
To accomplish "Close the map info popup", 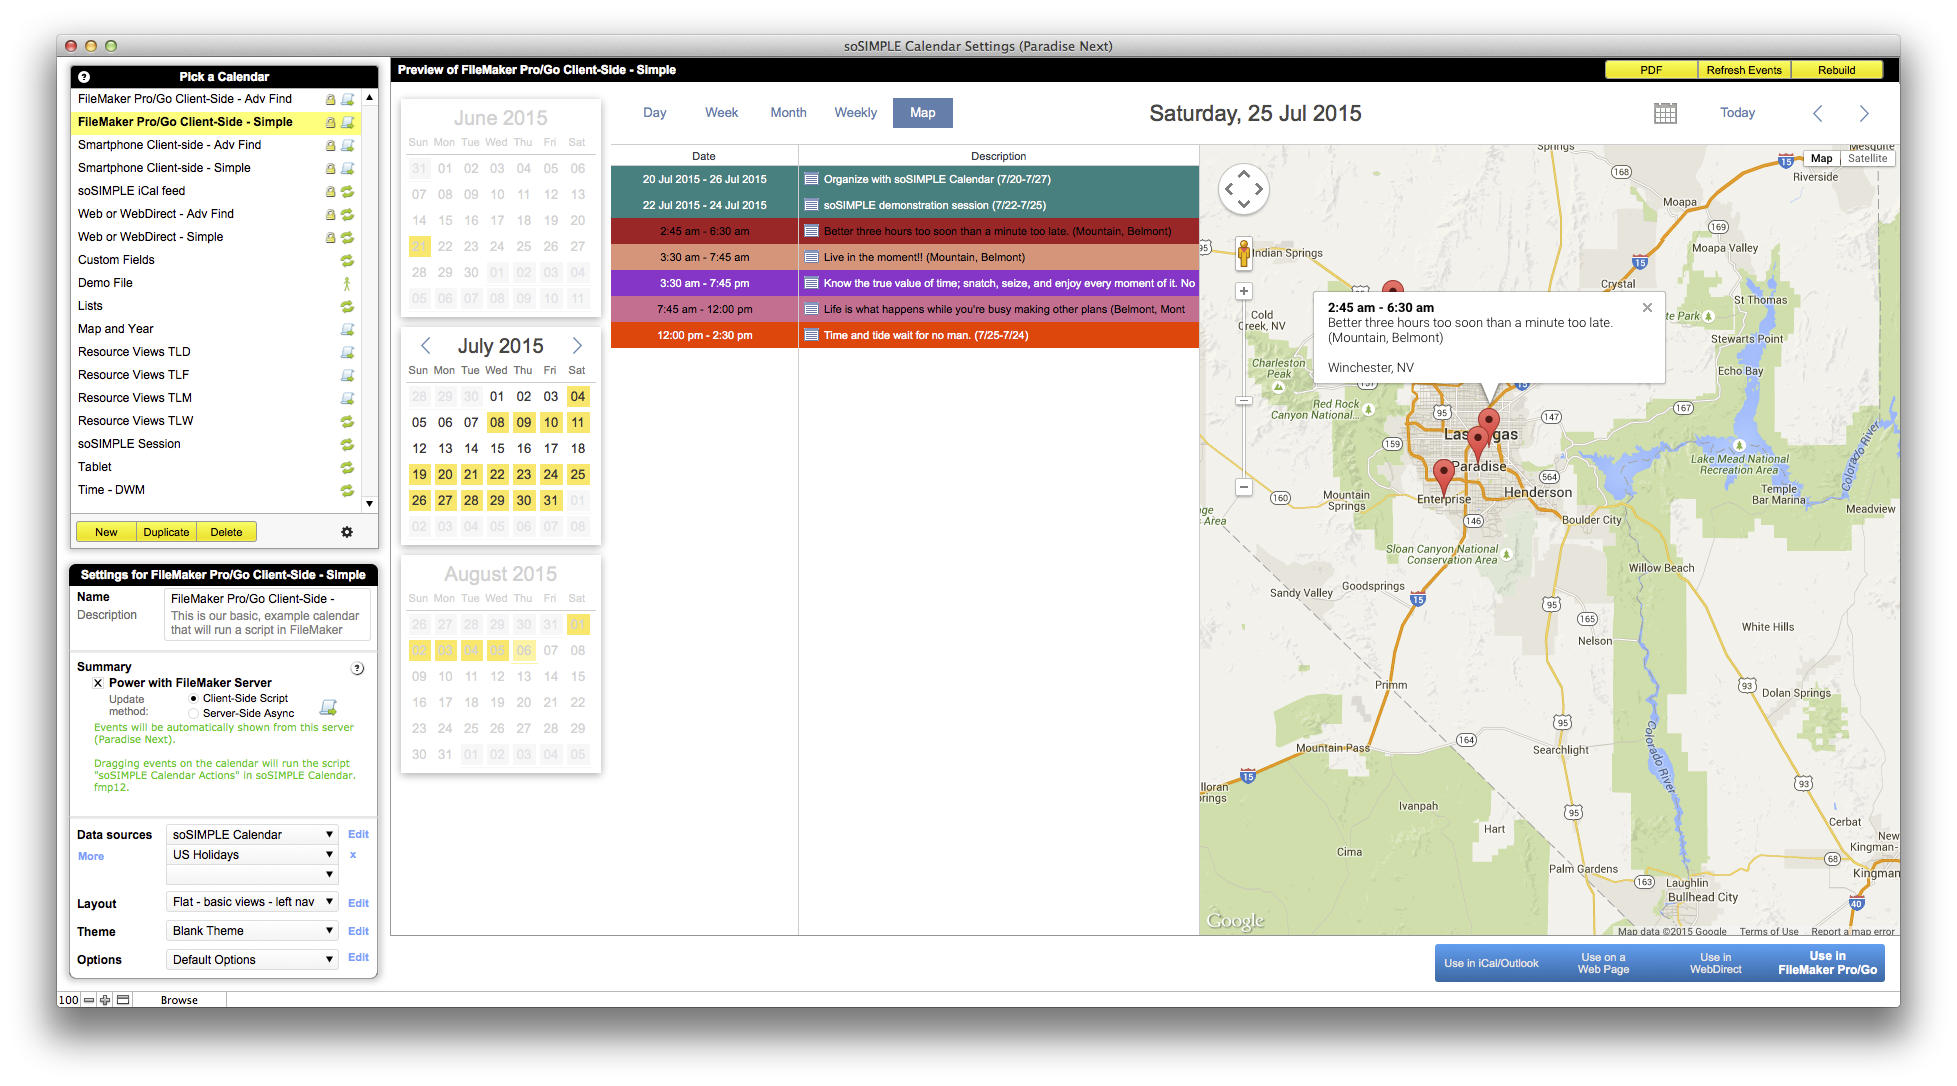I will (1647, 307).
